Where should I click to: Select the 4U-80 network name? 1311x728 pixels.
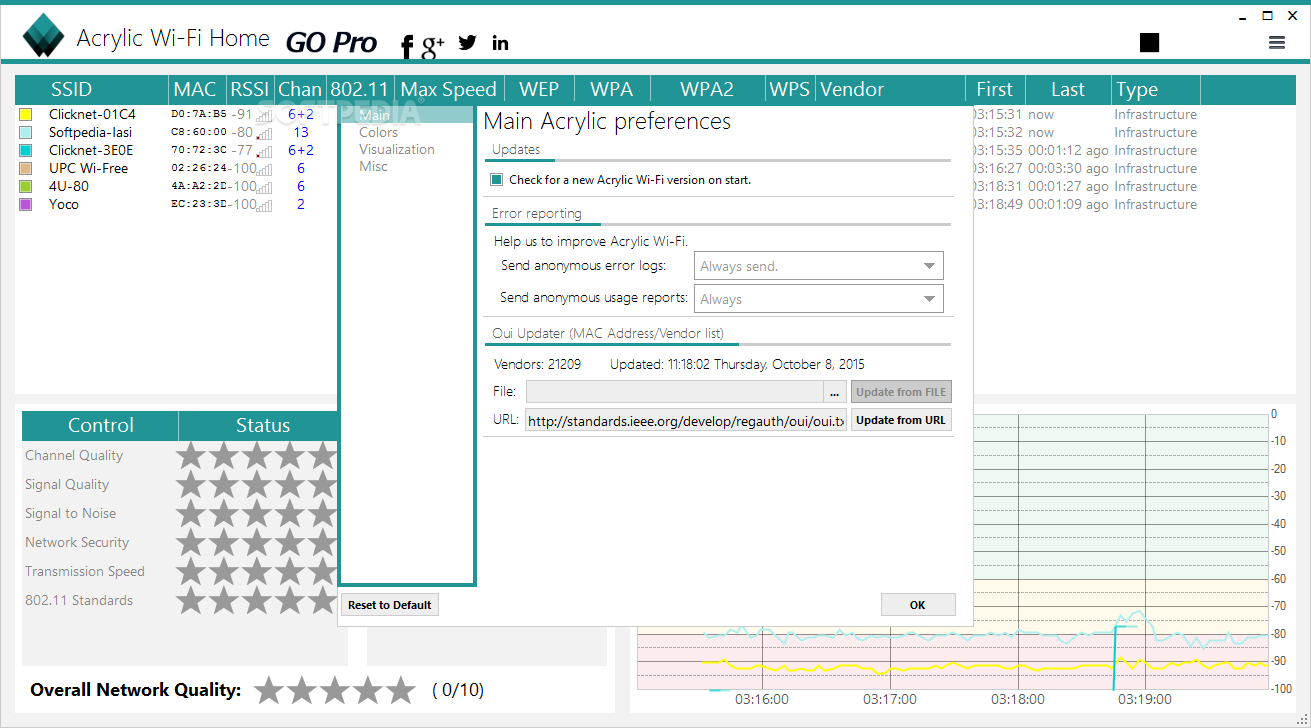click(x=69, y=187)
